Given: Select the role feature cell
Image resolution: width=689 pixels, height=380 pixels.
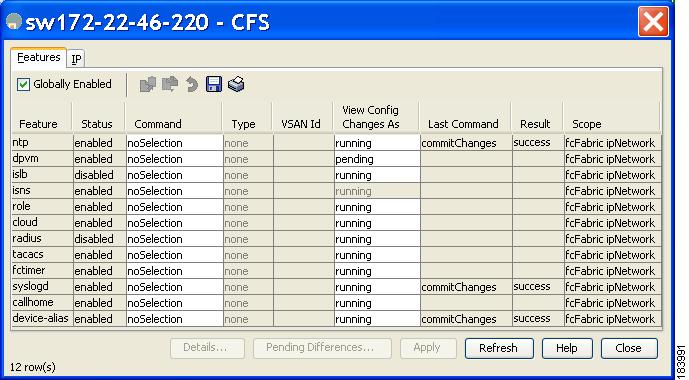Looking at the screenshot, I should click(x=42, y=207).
